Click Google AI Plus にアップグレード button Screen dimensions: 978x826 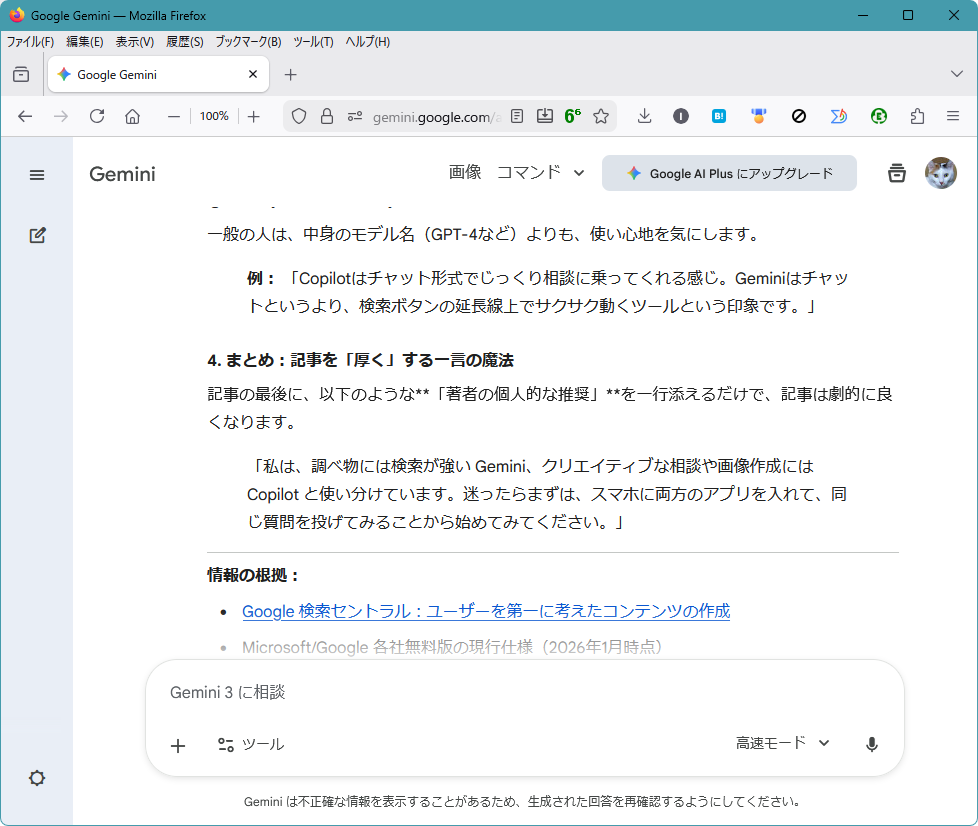coord(729,173)
